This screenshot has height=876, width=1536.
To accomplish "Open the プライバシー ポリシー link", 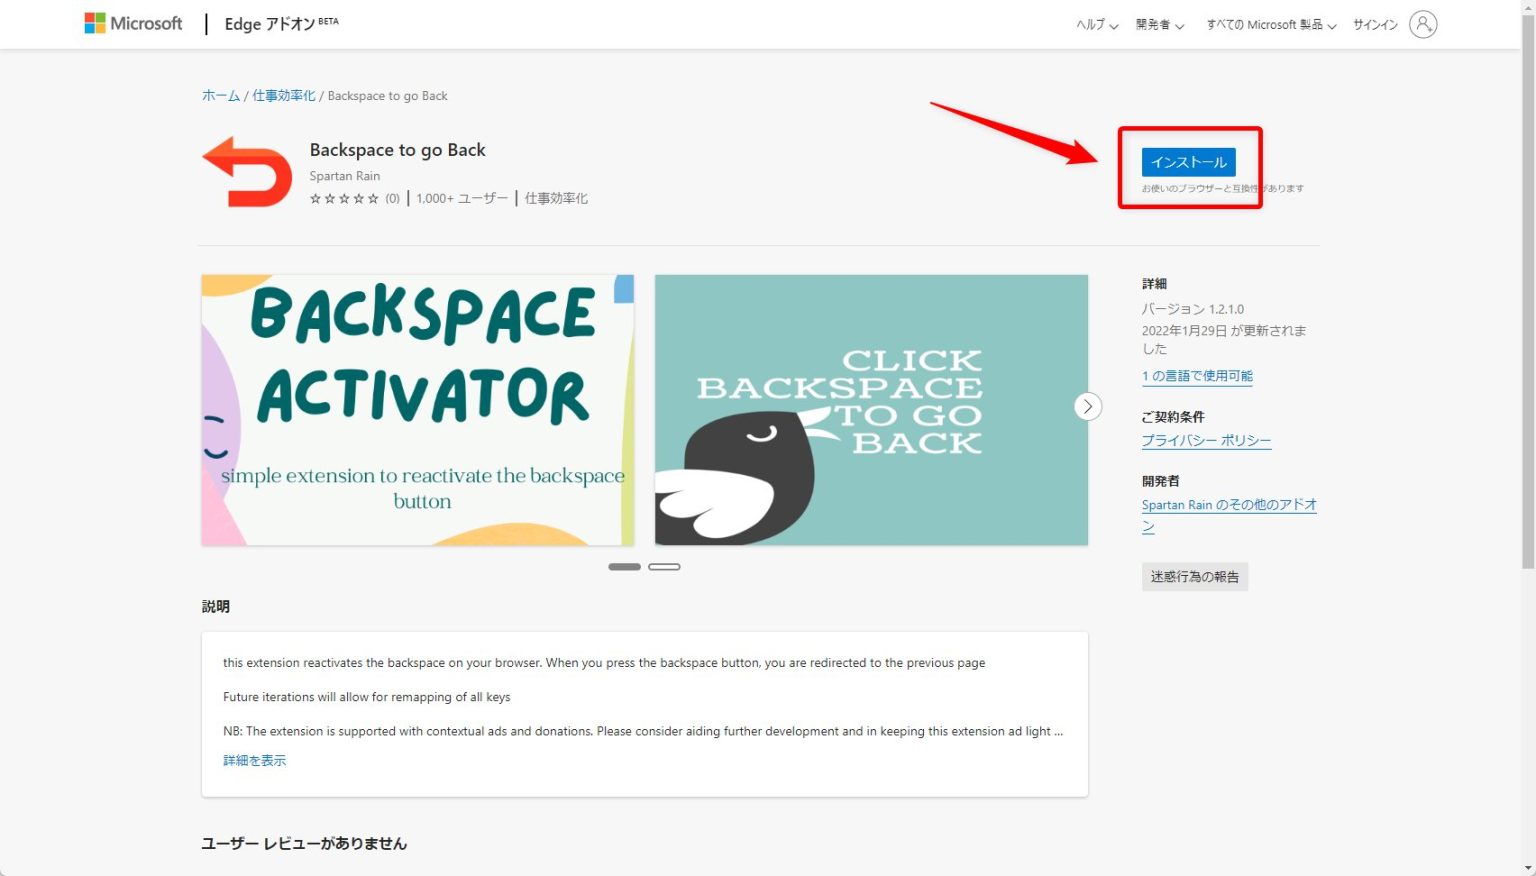I will tap(1206, 440).
